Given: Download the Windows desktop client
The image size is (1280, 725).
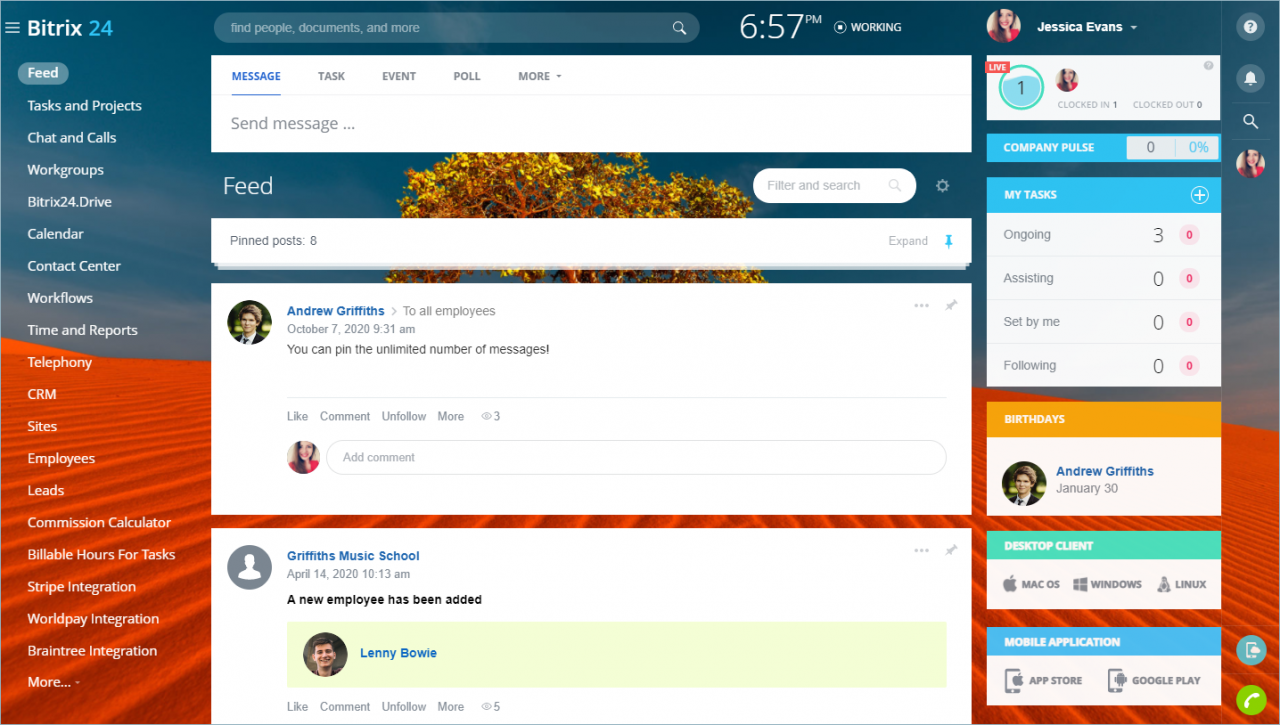Looking at the screenshot, I should [1107, 584].
